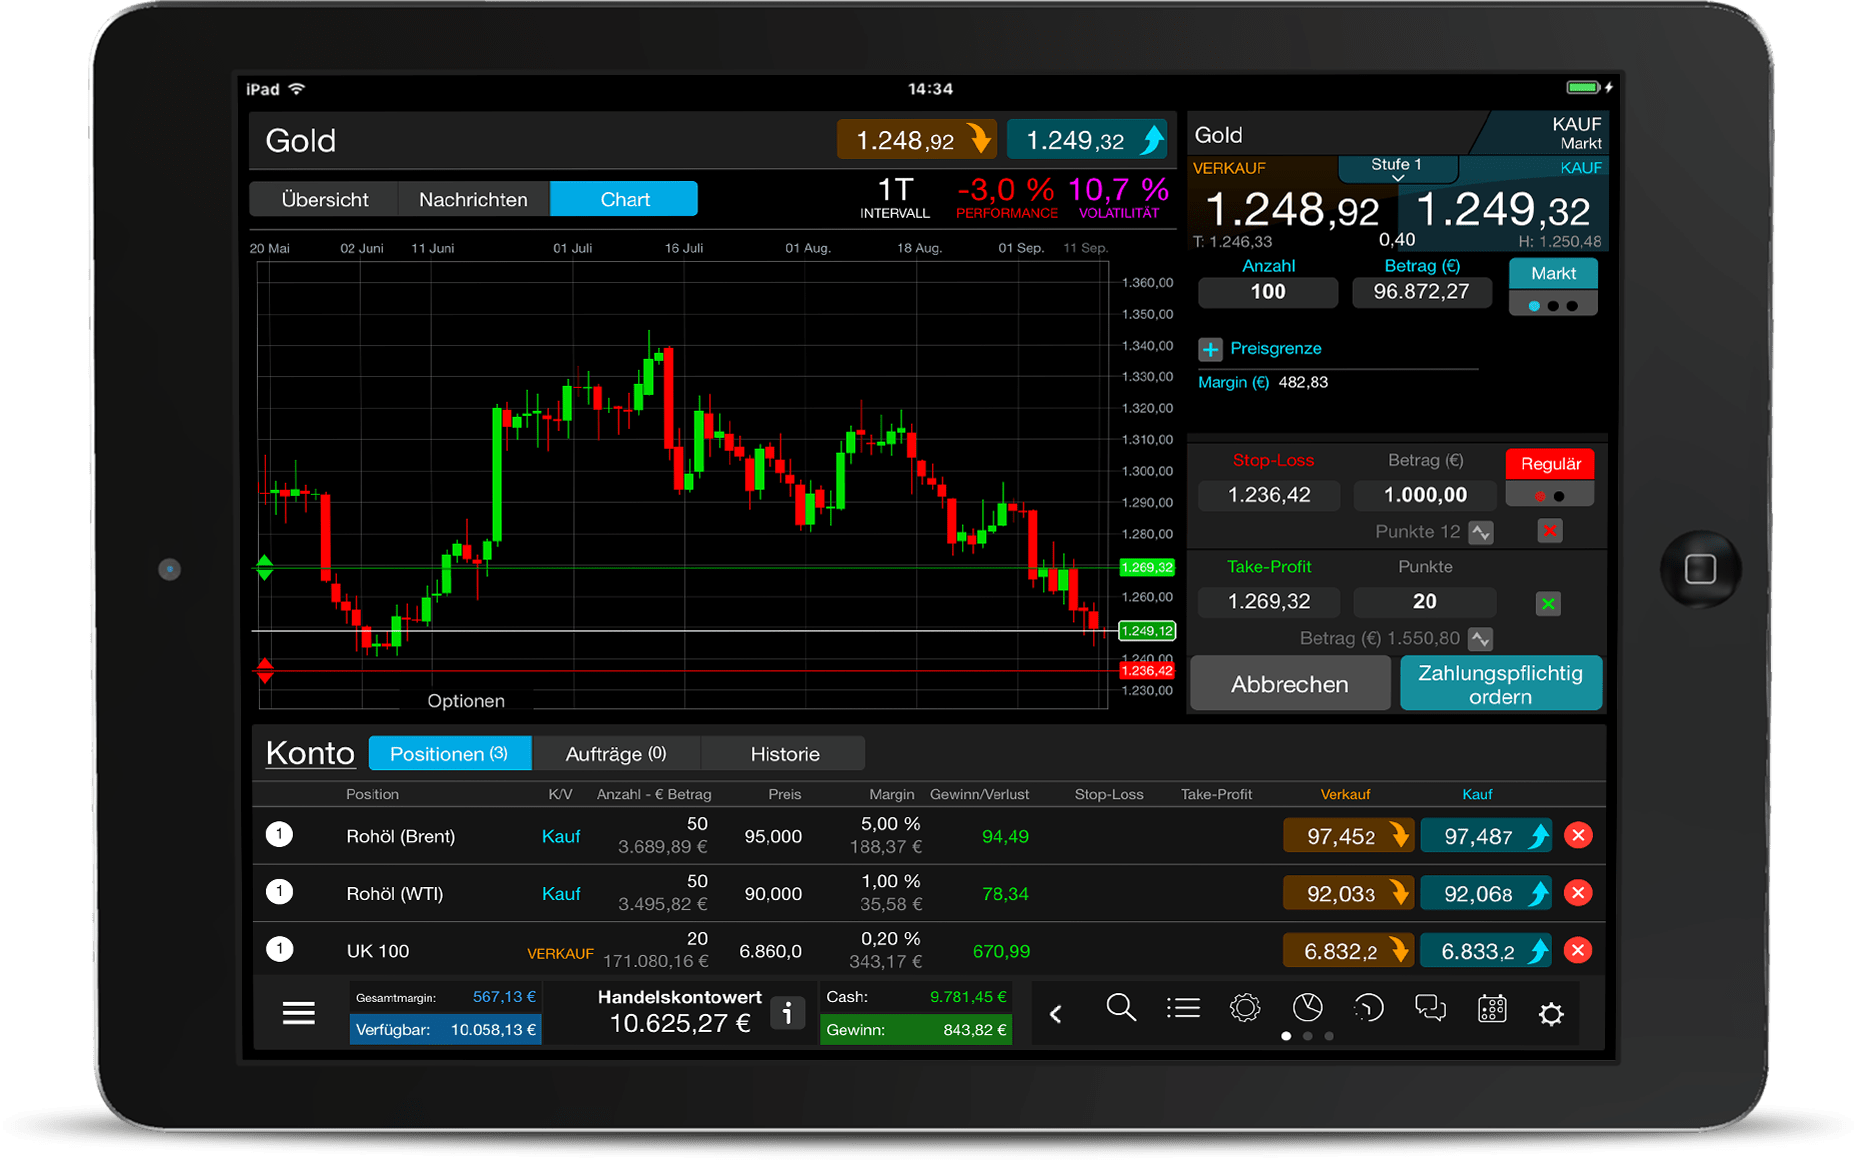Click toolbar page indicator dots
1857x1160 pixels.
pyautogui.click(x=1307, y=1036)
